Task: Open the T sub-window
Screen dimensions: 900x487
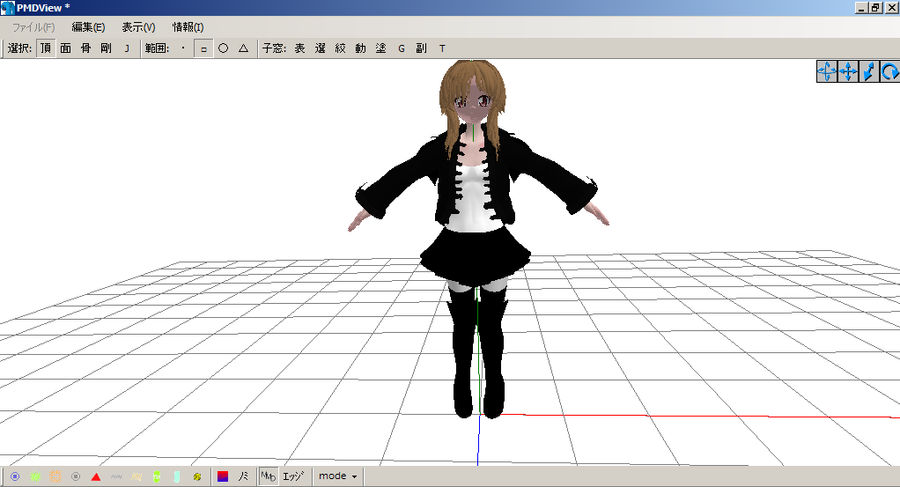Action: [442, 48]
